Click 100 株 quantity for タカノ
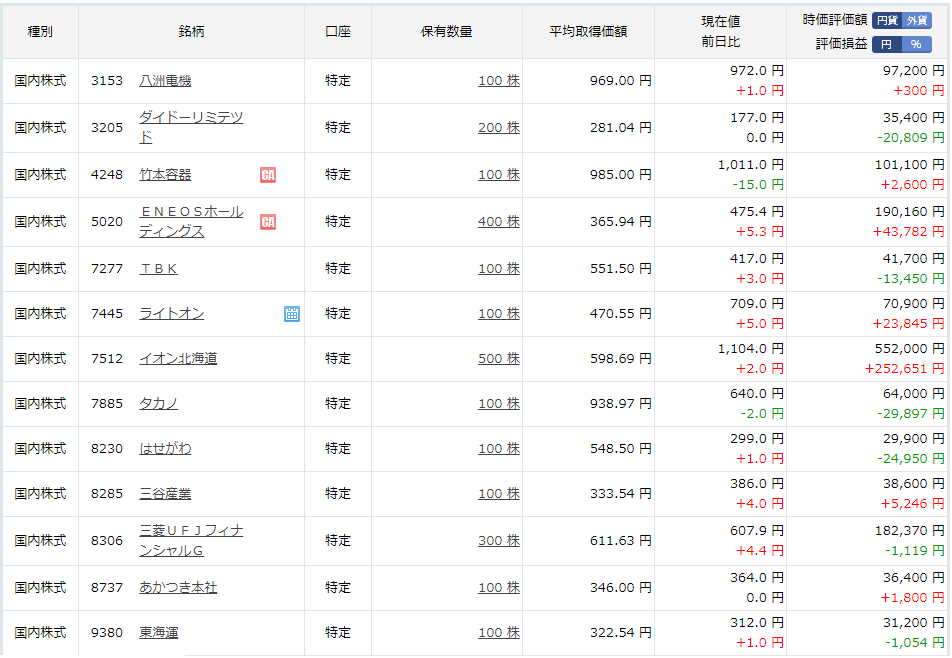Screen dimensions: 952x658 click(499, 403)
